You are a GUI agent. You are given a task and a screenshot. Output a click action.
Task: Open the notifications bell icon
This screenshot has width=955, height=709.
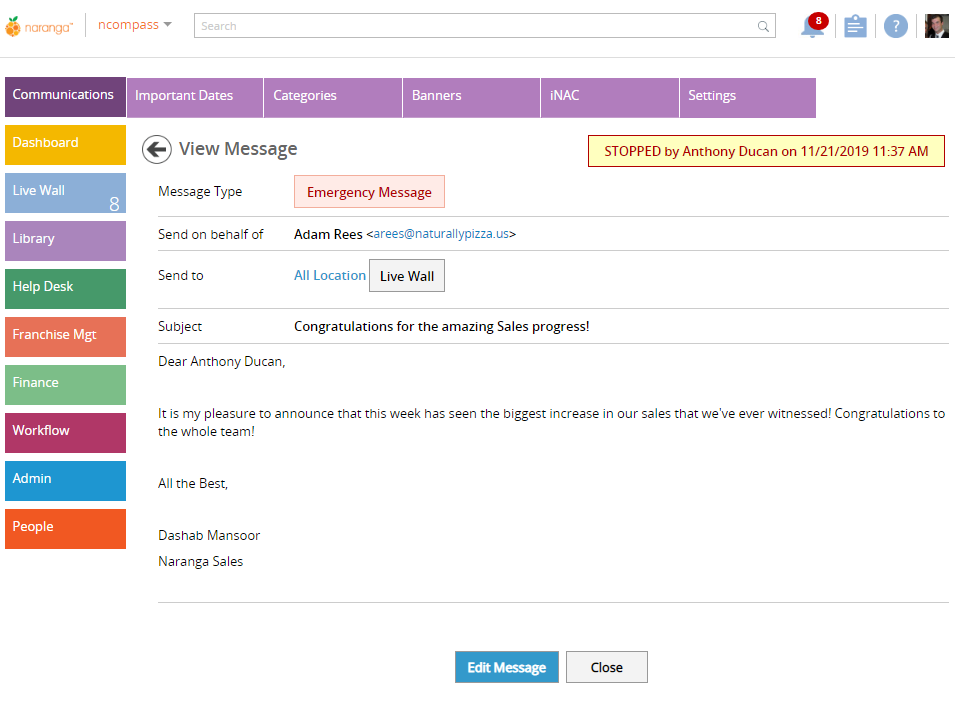pos(814,26)
